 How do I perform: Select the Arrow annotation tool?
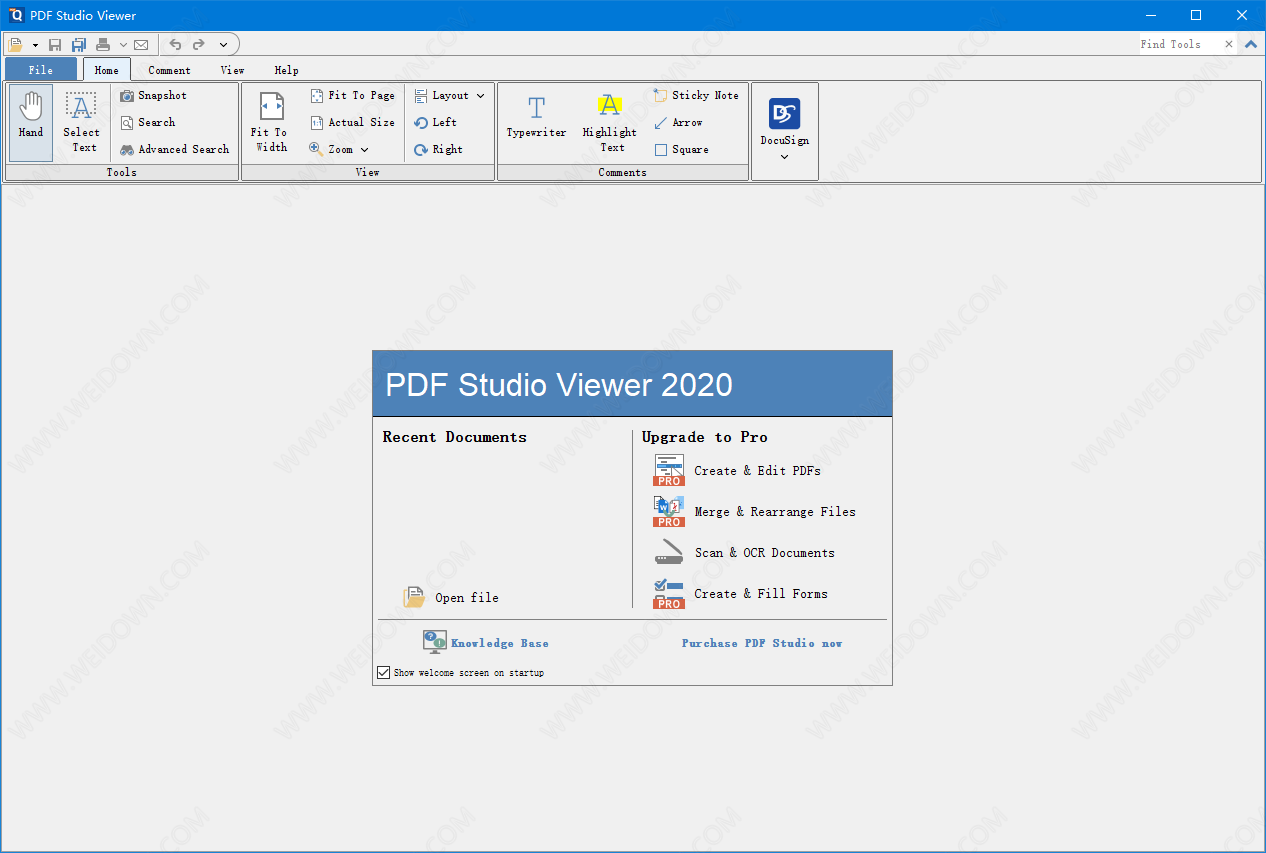[678, 122]
